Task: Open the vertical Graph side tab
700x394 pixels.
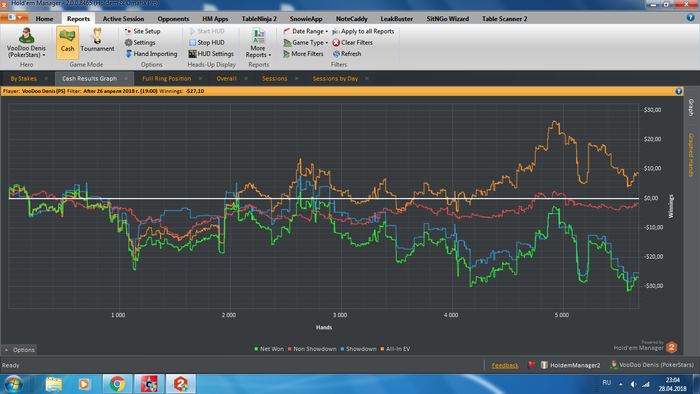Action: point(691,108)
